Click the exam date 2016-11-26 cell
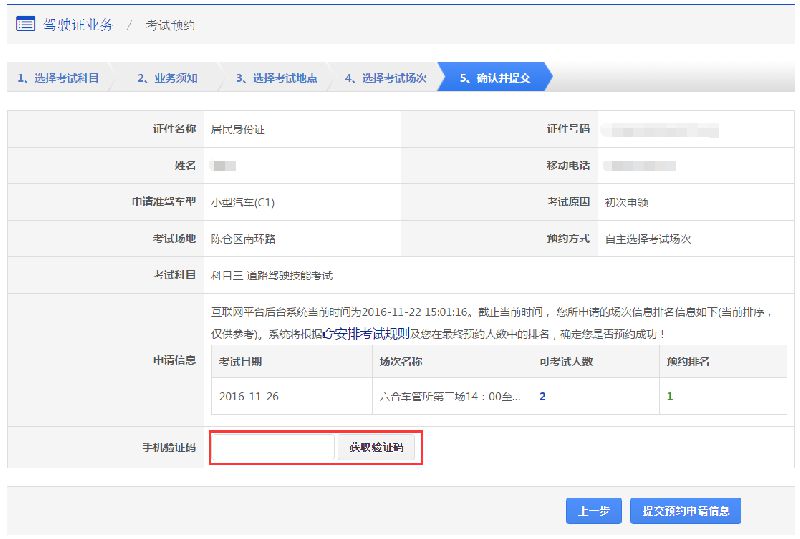 [x=249, y=396]
